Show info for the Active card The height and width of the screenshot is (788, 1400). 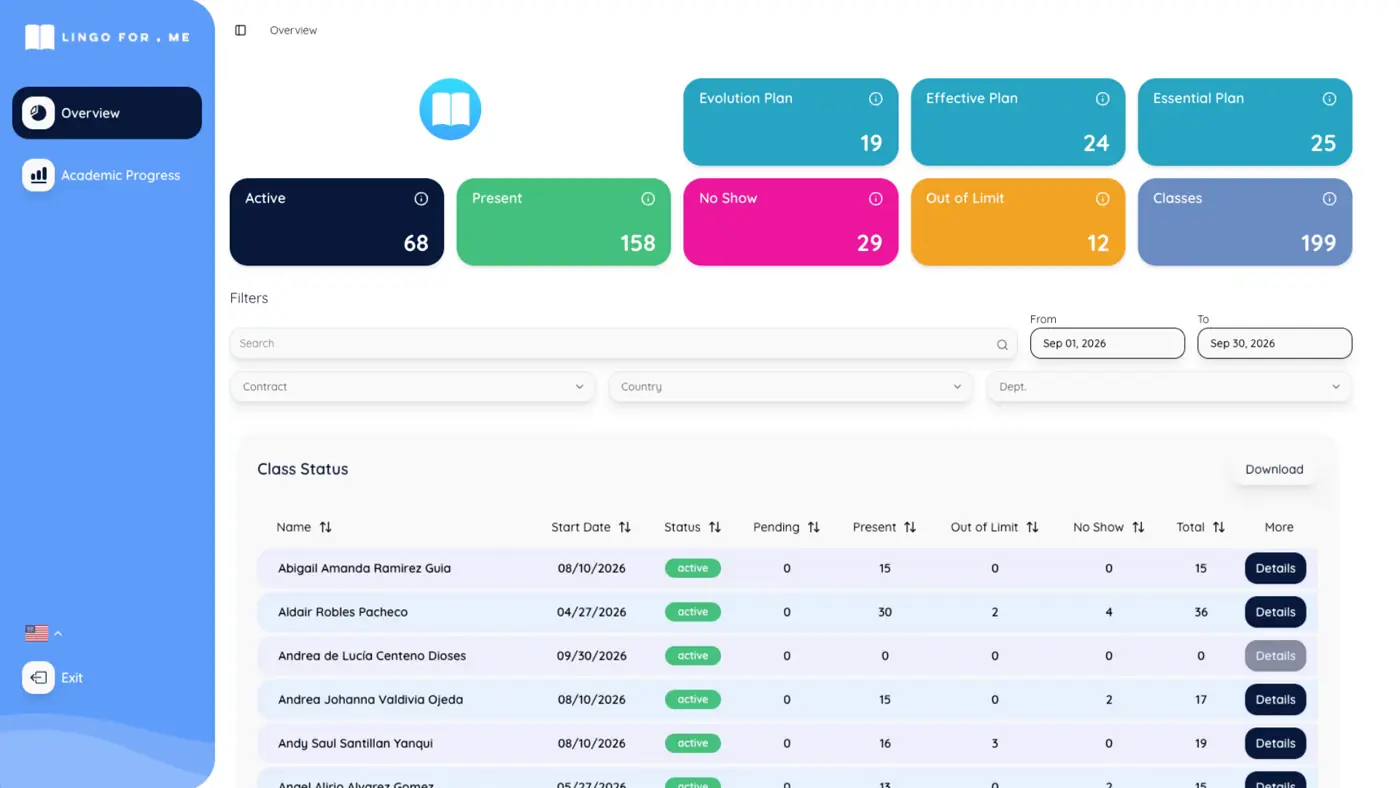coord(421,199)
